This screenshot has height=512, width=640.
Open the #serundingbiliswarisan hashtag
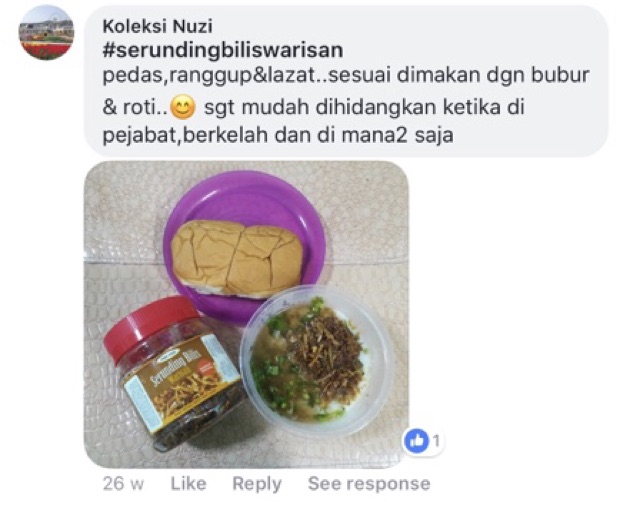coord(222,50)
